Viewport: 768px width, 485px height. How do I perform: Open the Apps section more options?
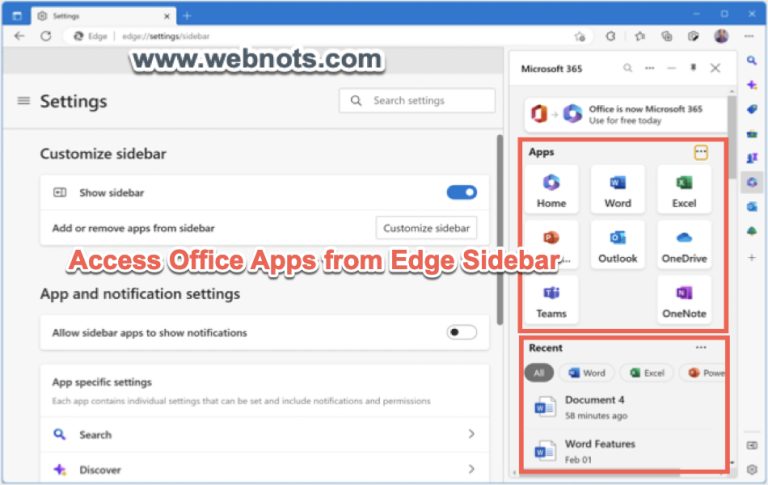click(701, 152)
